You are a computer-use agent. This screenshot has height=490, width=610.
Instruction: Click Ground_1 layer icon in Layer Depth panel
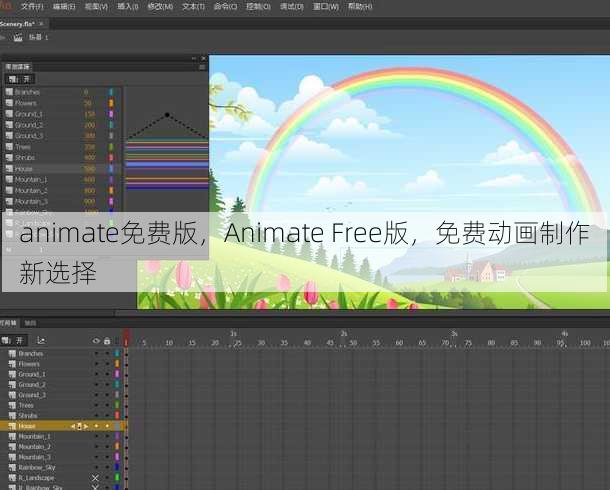coord(9,114)
